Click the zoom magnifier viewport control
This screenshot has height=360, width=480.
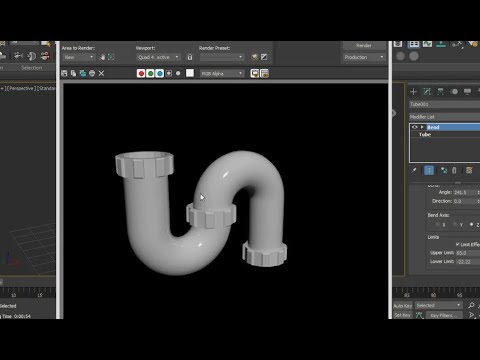click(x=471, y=305)
